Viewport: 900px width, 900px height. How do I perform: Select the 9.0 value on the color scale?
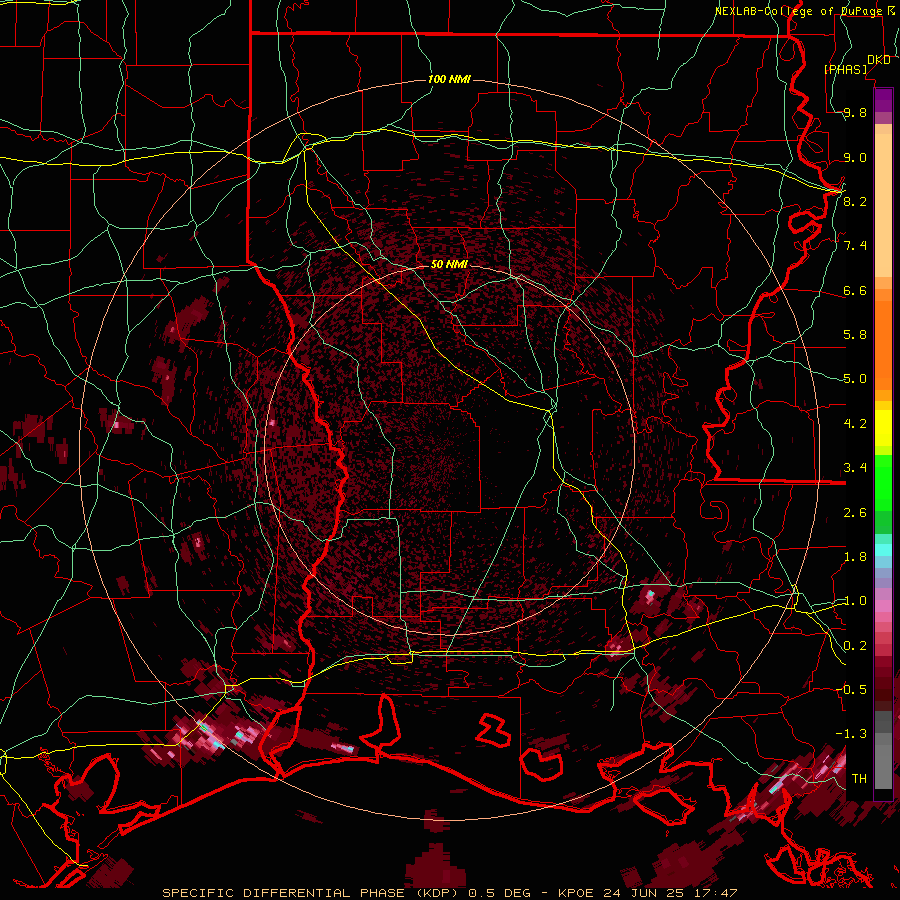(x=855, y=157)
